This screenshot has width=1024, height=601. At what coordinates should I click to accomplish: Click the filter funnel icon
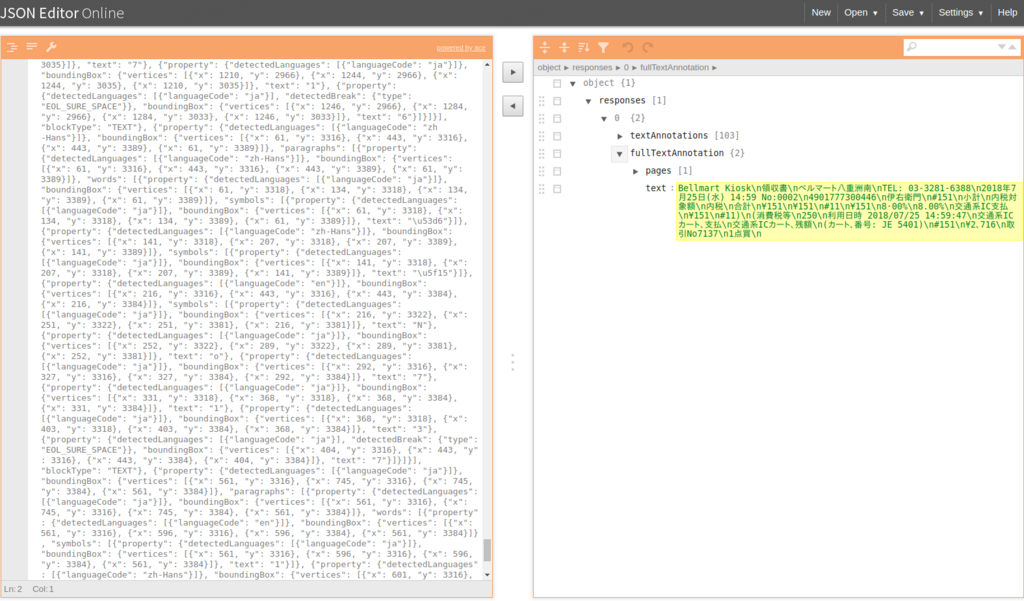(603, 47)
